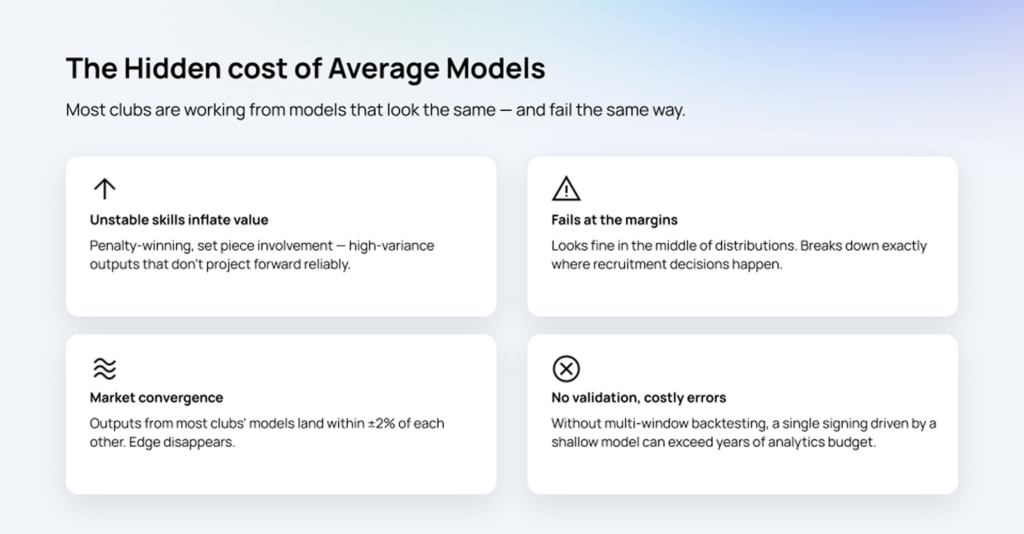Viewport: 1024px width, 534px height.
Task: Click the '±2% of each other' description
Action: pyautogui.click(x=267, y=432)
